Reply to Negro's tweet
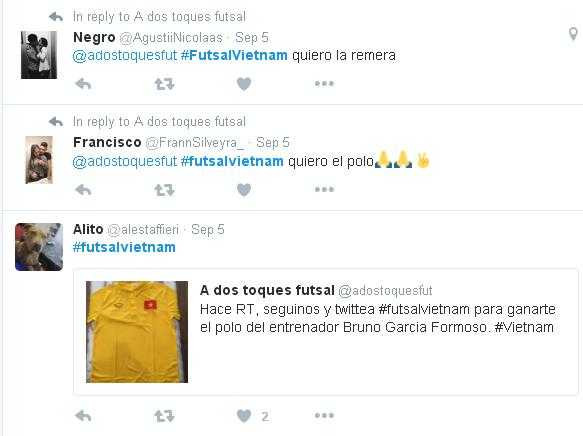Viewport: 583px width, 436px height. 83,84
